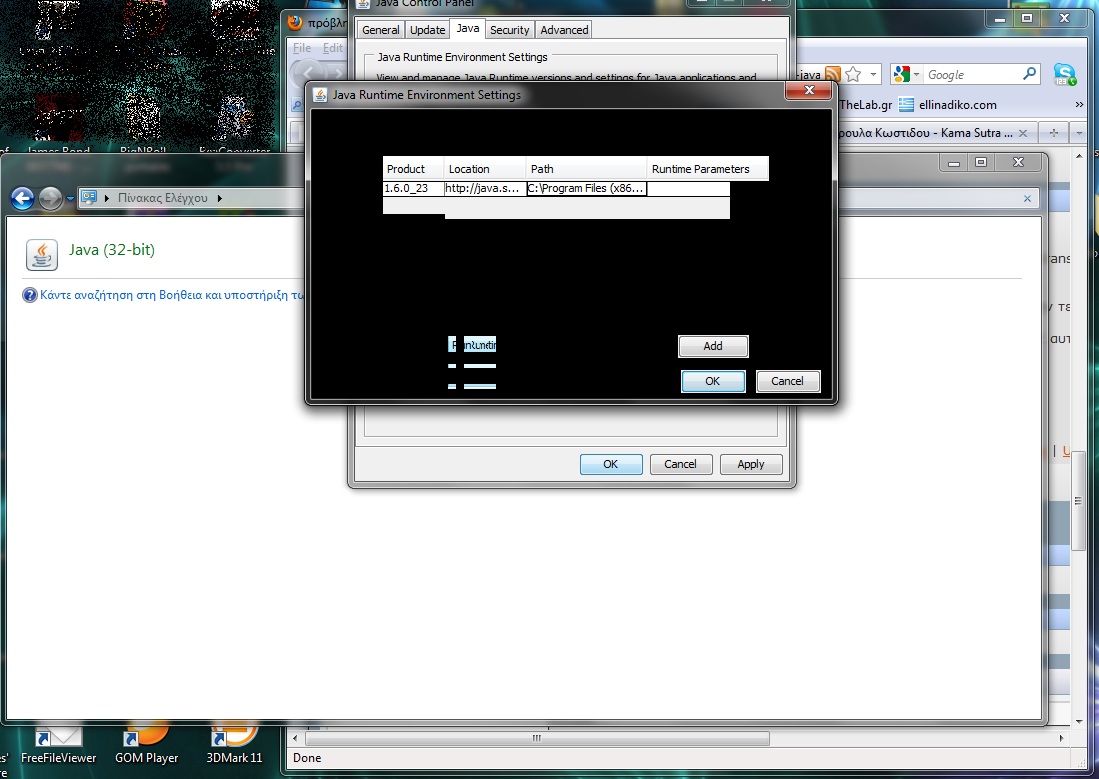
Task: Click the empty Runtime Parameters cell for 1.6.0_23
Action: [x=688, y=189]
